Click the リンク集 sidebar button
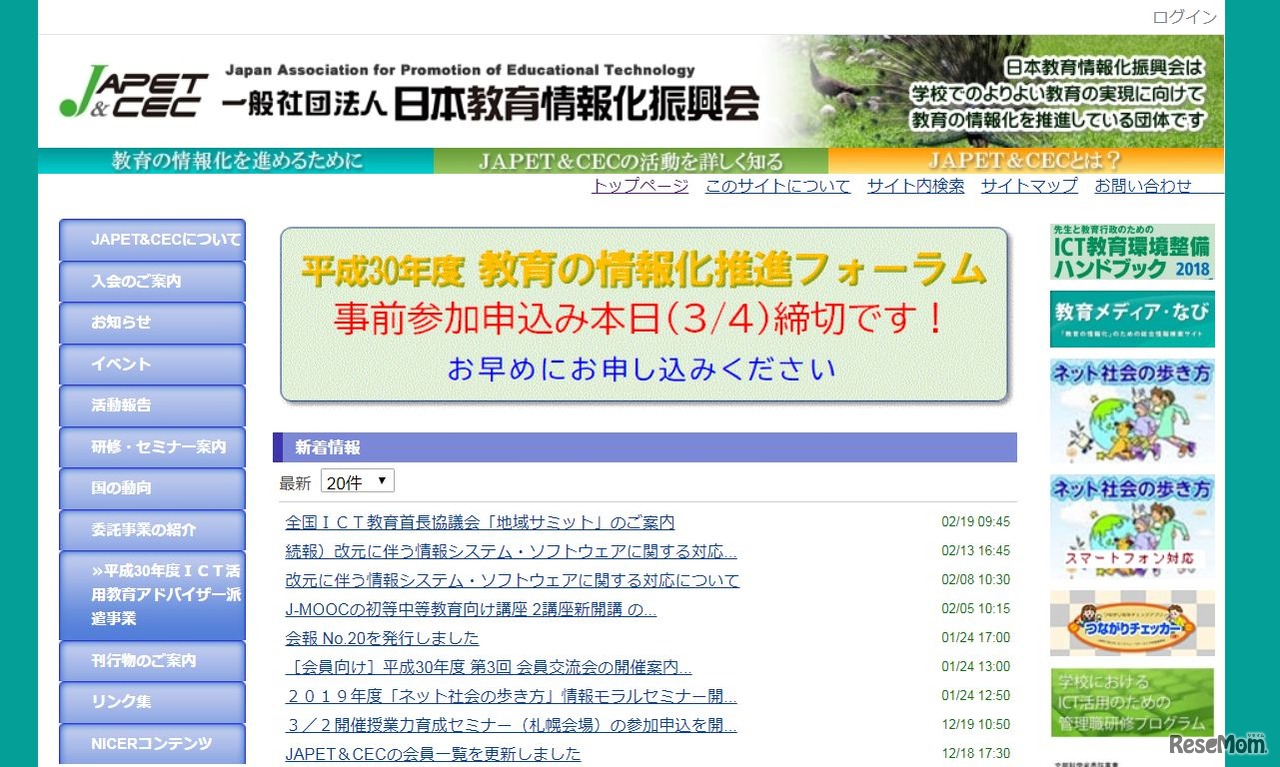Image resolution: width=1280 pixels, height=767 pixels. [x=151, y=702]
